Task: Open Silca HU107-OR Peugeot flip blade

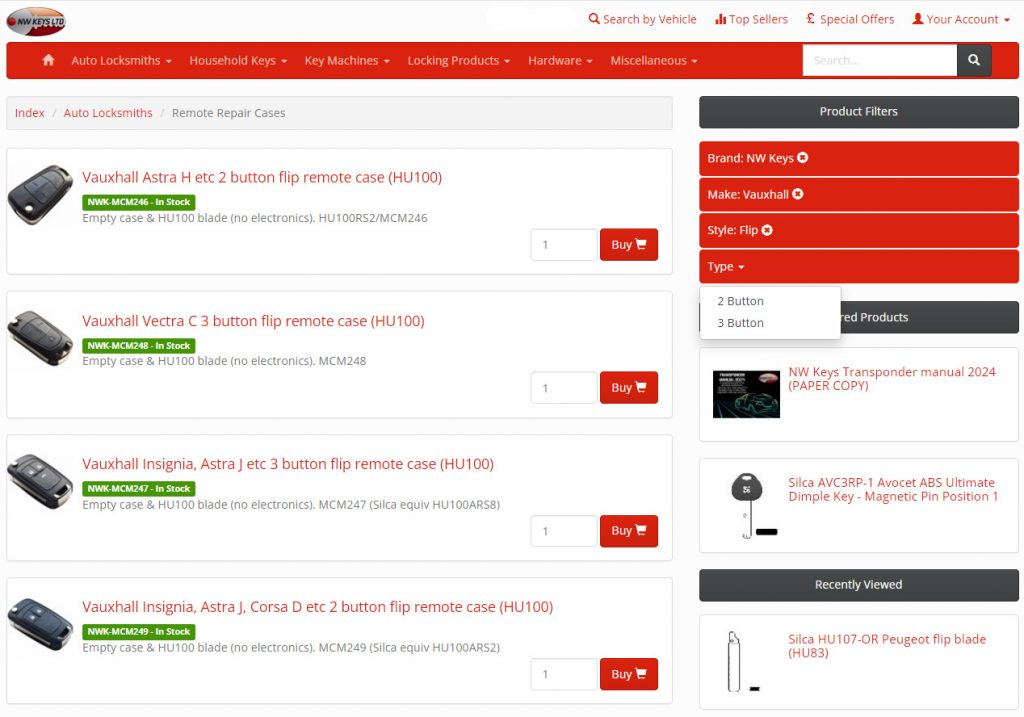Action: point(887,646)
